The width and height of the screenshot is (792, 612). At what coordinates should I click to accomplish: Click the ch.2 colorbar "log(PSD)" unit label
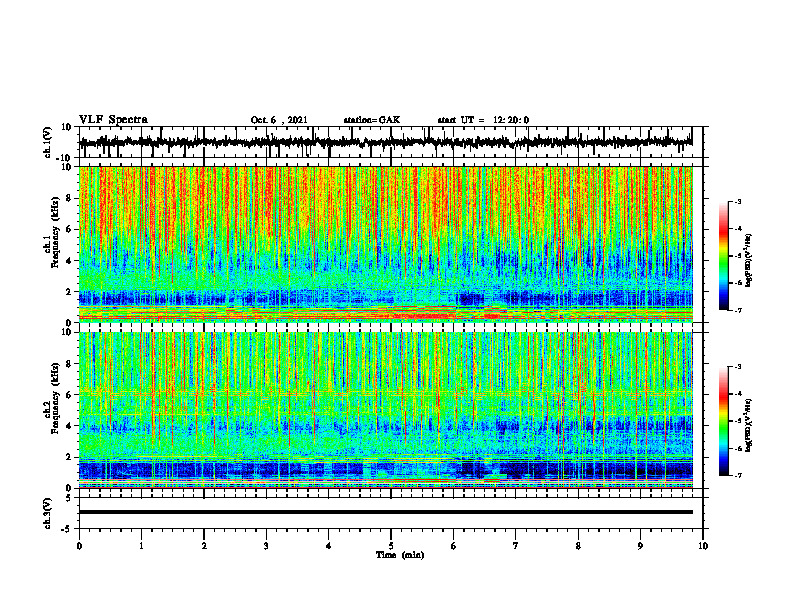tap(749, 426)
